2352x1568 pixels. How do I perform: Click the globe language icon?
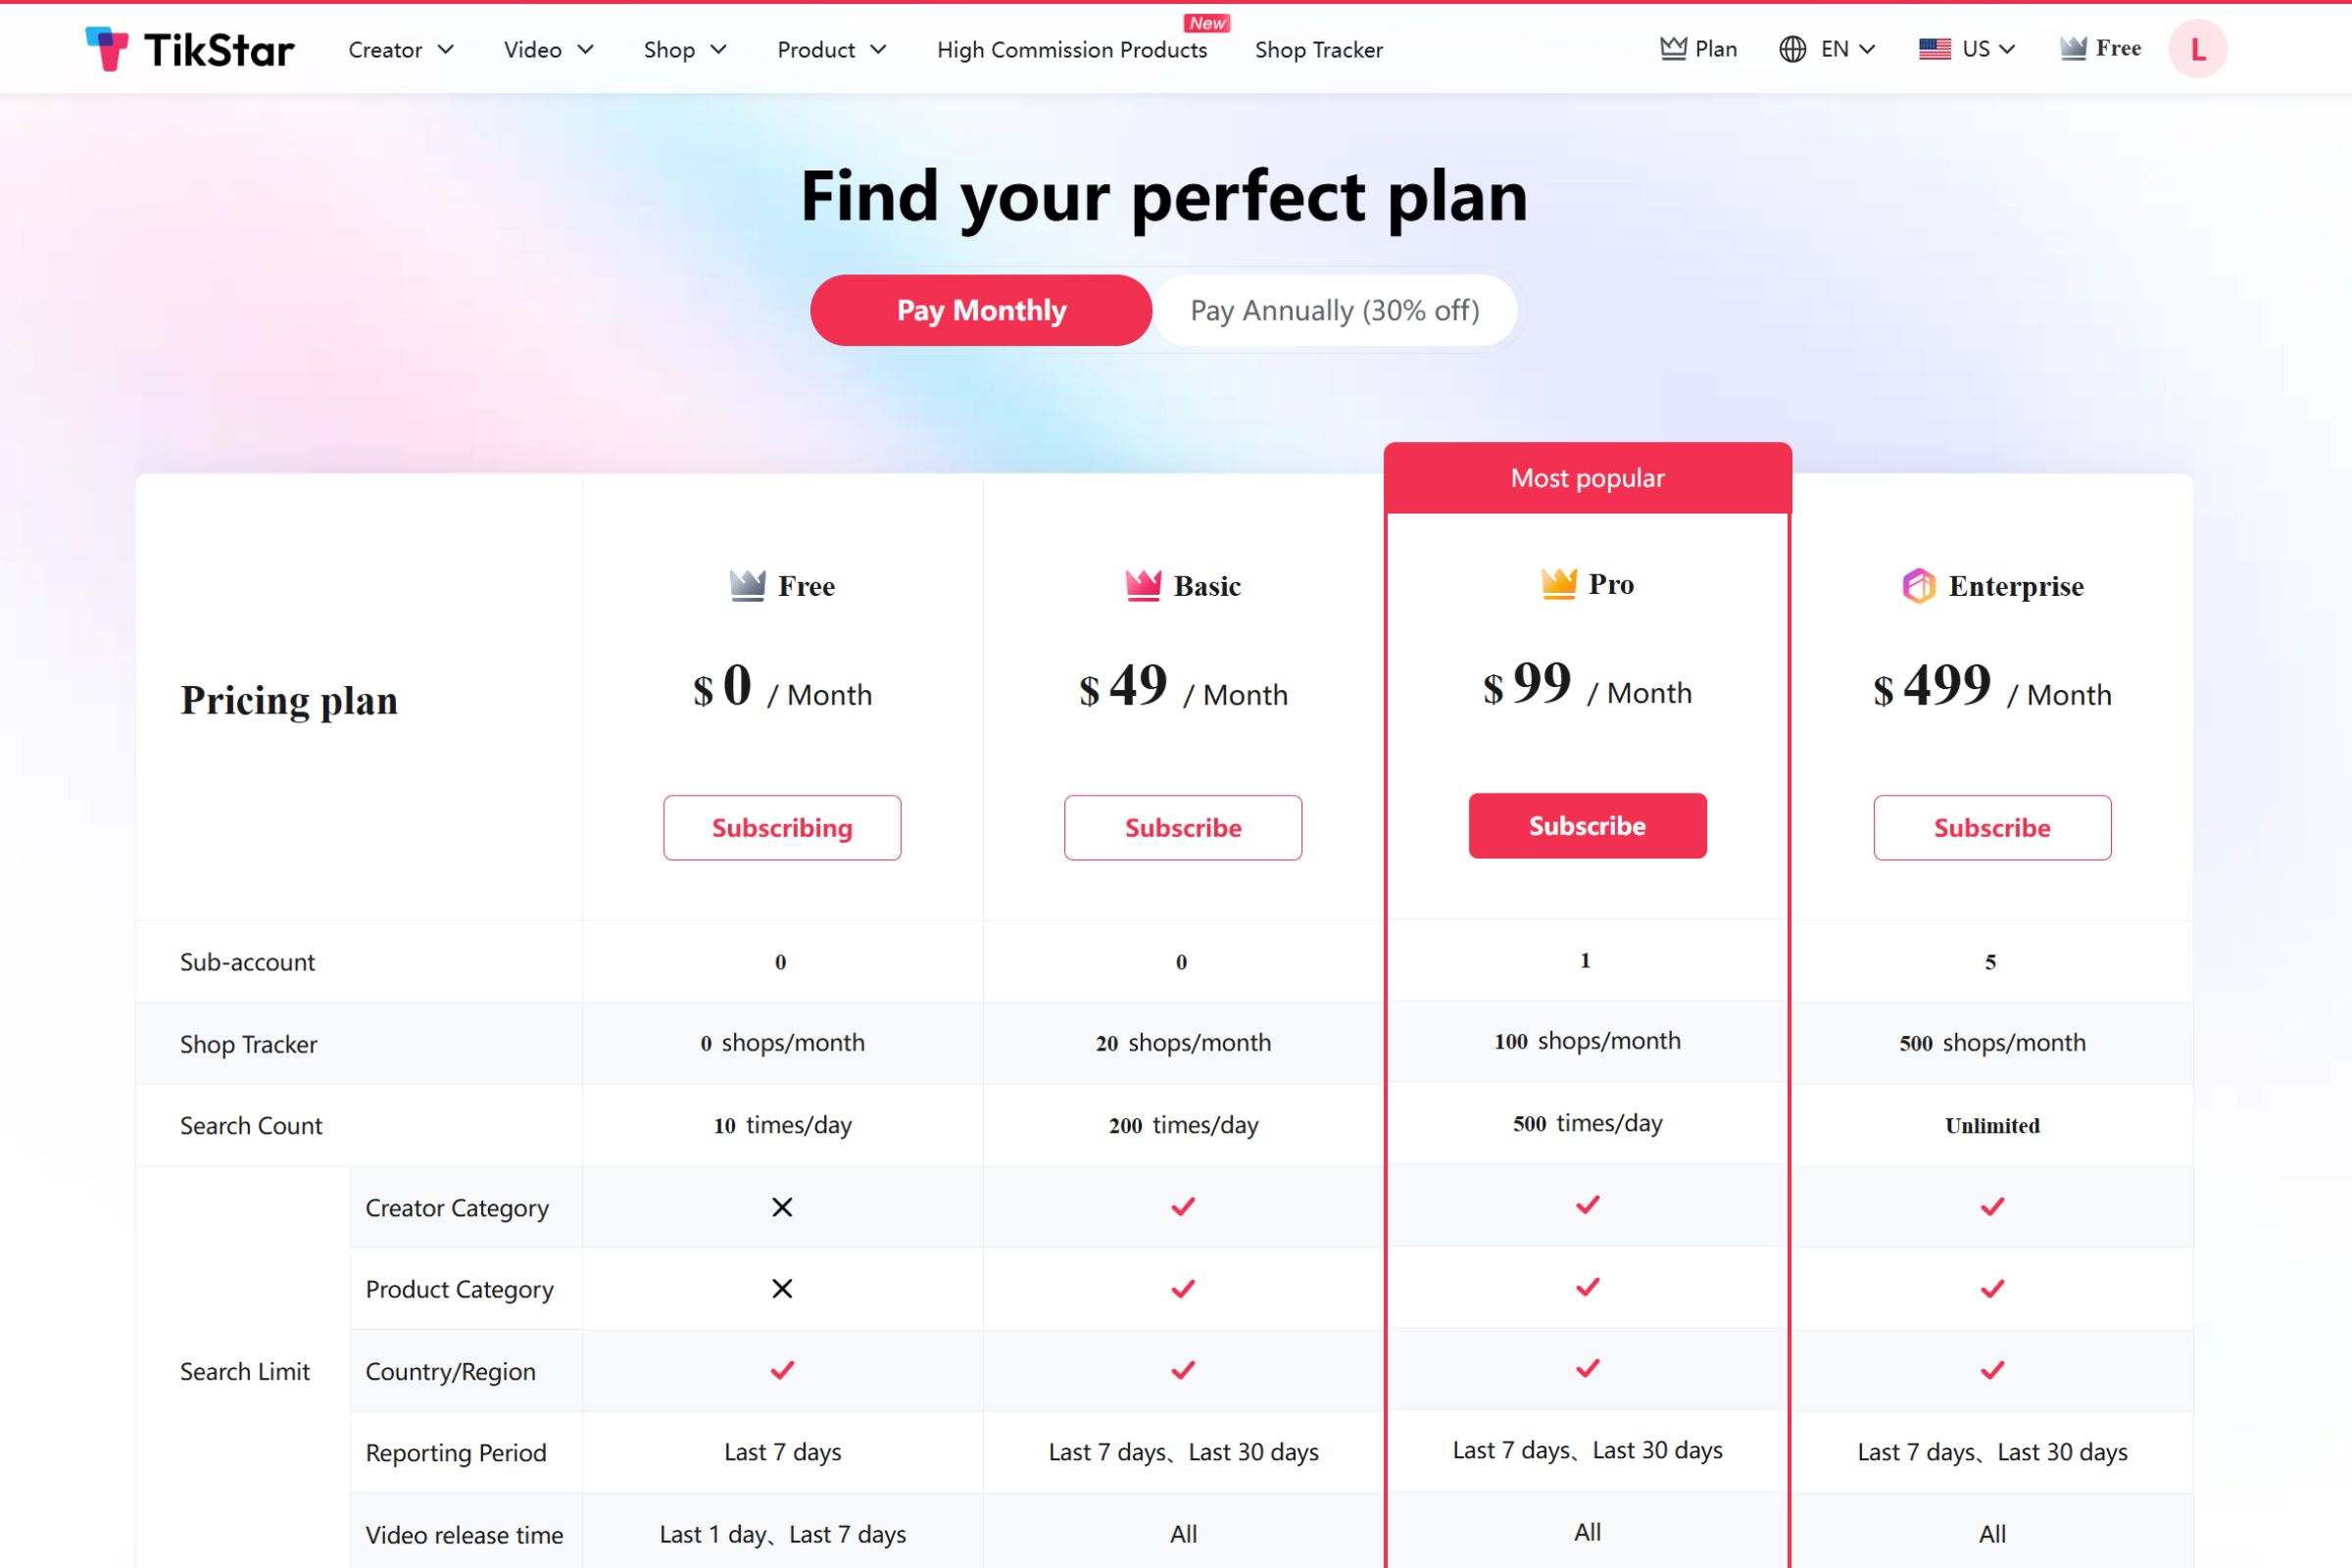click(1792, 49)
